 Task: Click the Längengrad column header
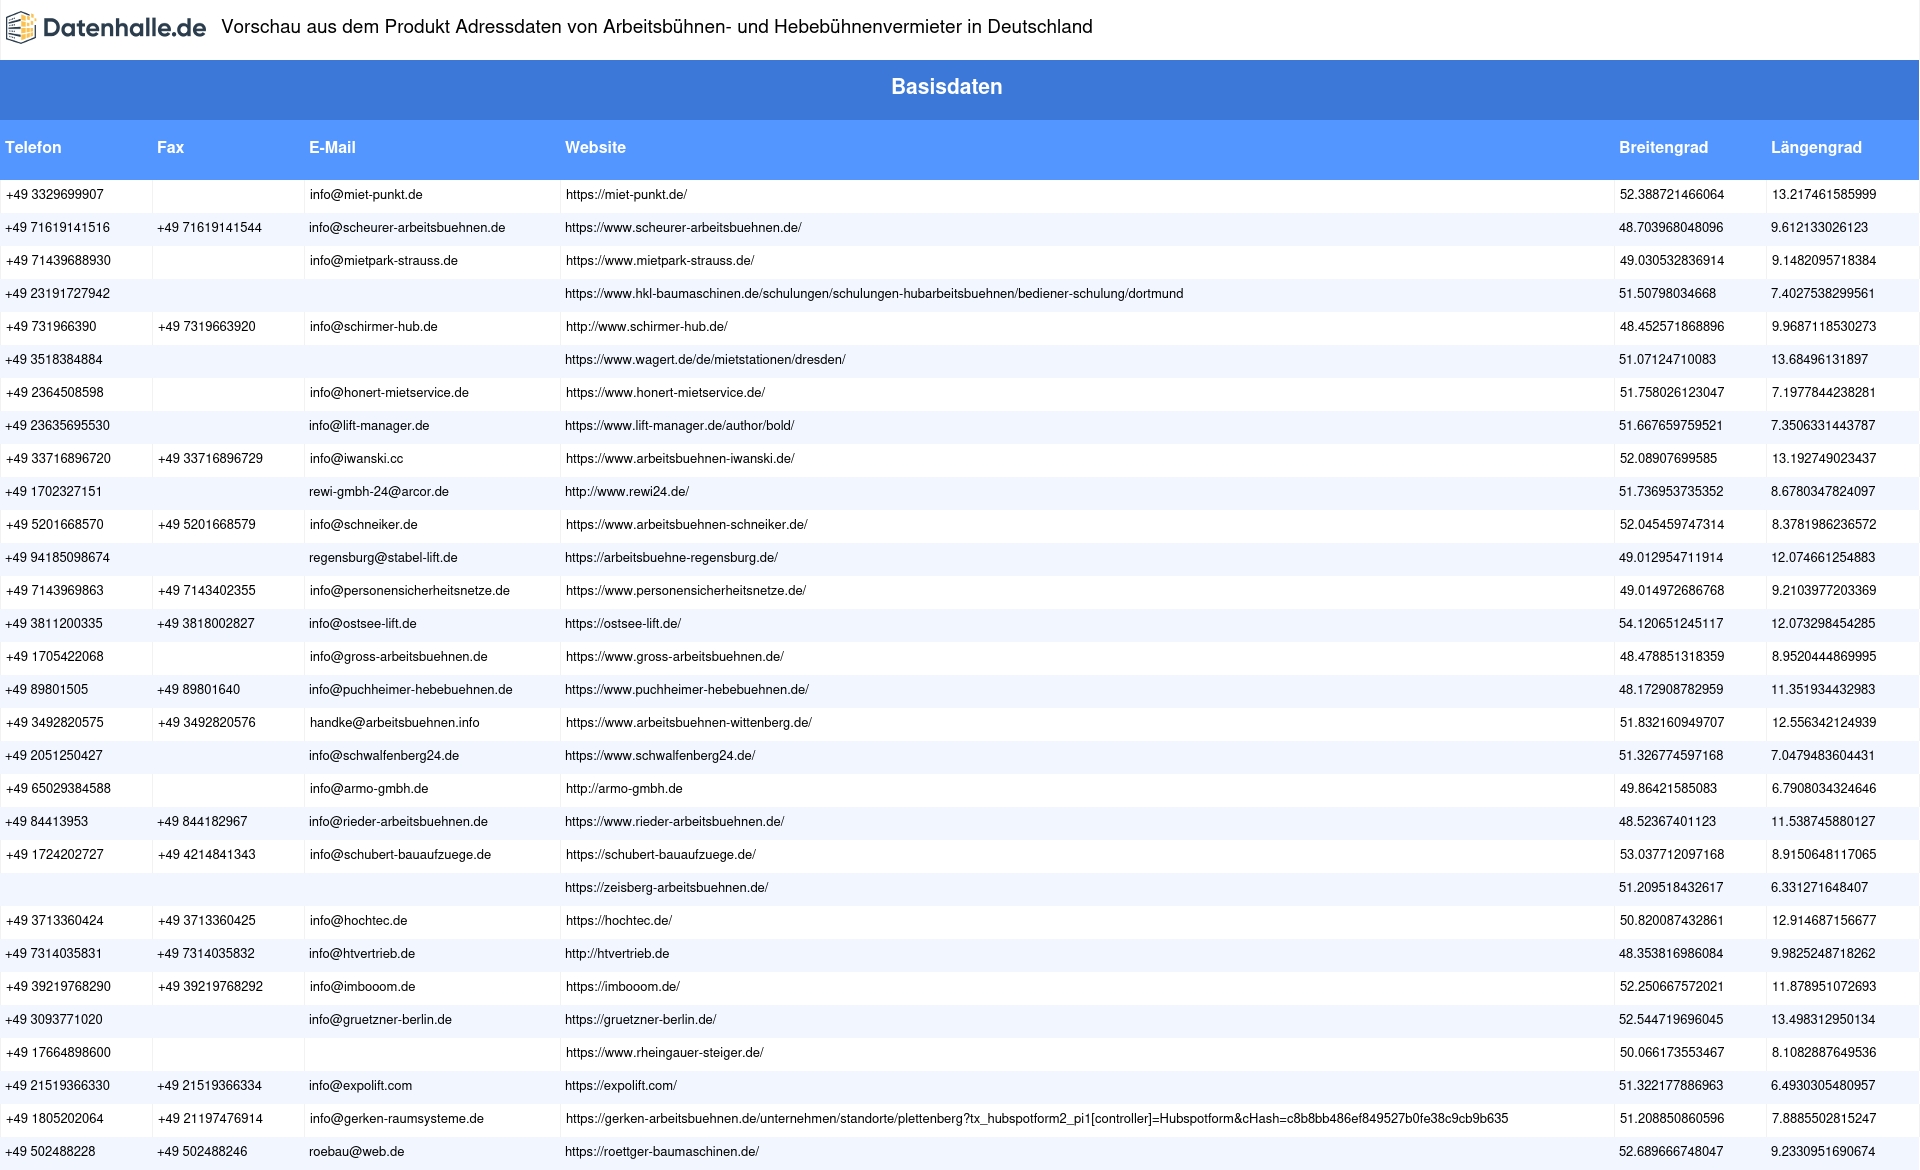pyautogui.click(x=1816, y=147)
